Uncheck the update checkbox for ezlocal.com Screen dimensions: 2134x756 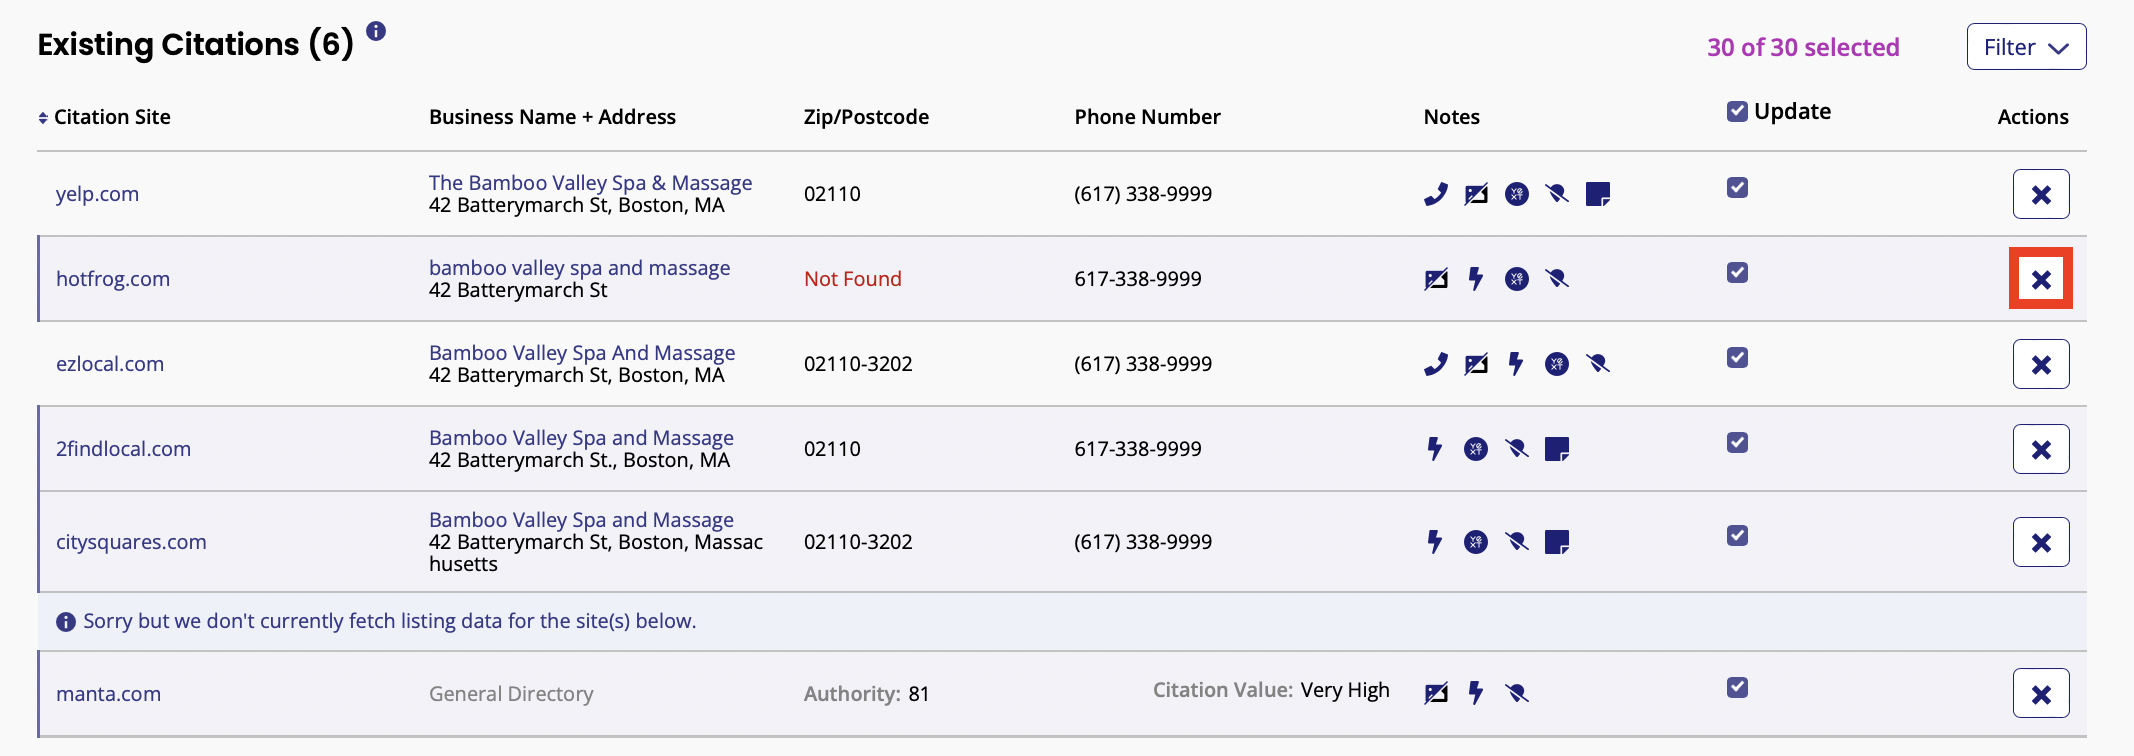(1738, 358)
